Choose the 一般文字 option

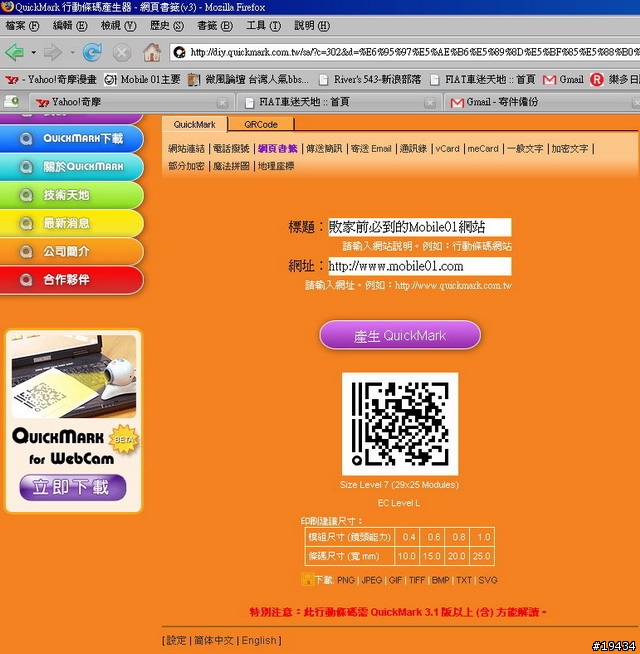pos(525,148)
